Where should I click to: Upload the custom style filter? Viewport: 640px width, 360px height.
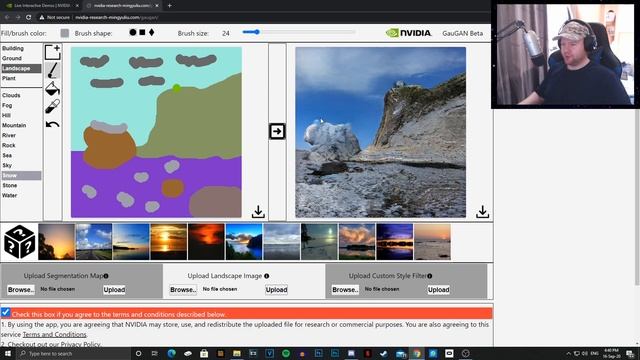coord(439,289)
